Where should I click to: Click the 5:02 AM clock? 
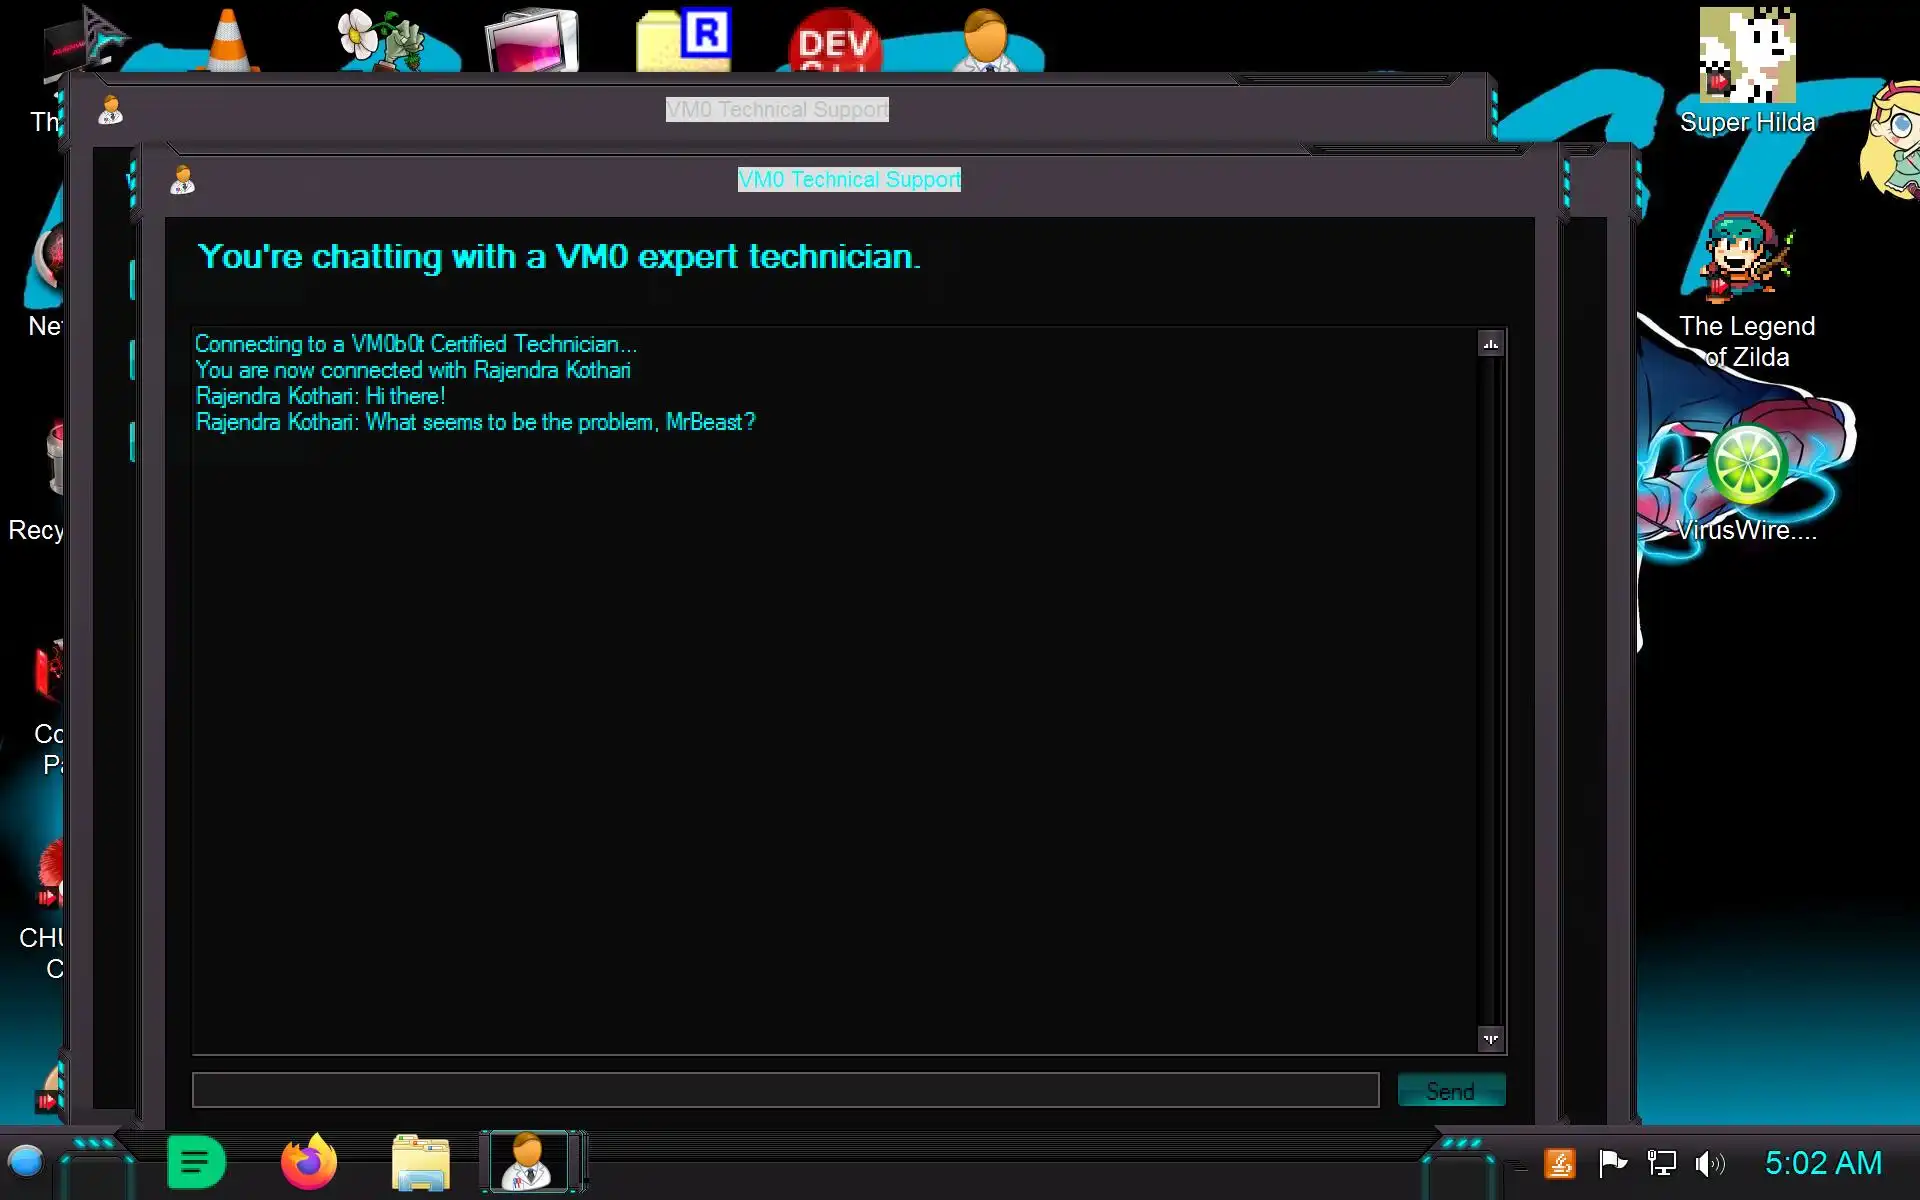tap(1822, 1163)
